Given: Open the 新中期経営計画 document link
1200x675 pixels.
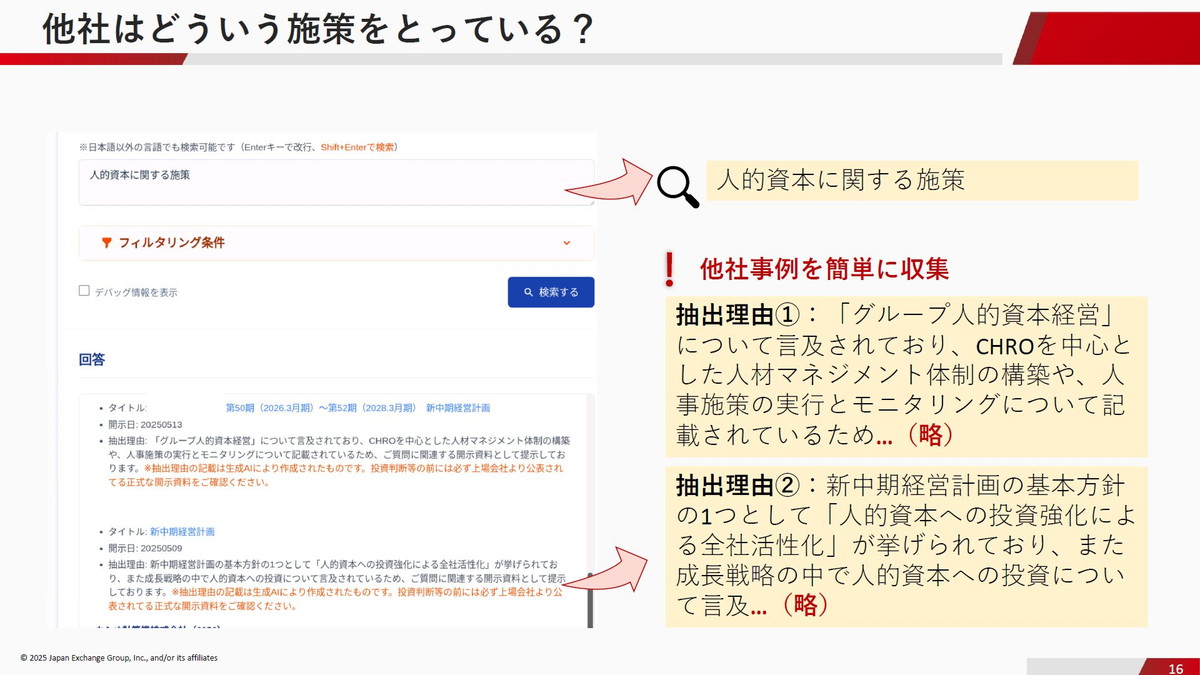Looking at the screenshot, I should pyautogui.click(x=183, y=532).
